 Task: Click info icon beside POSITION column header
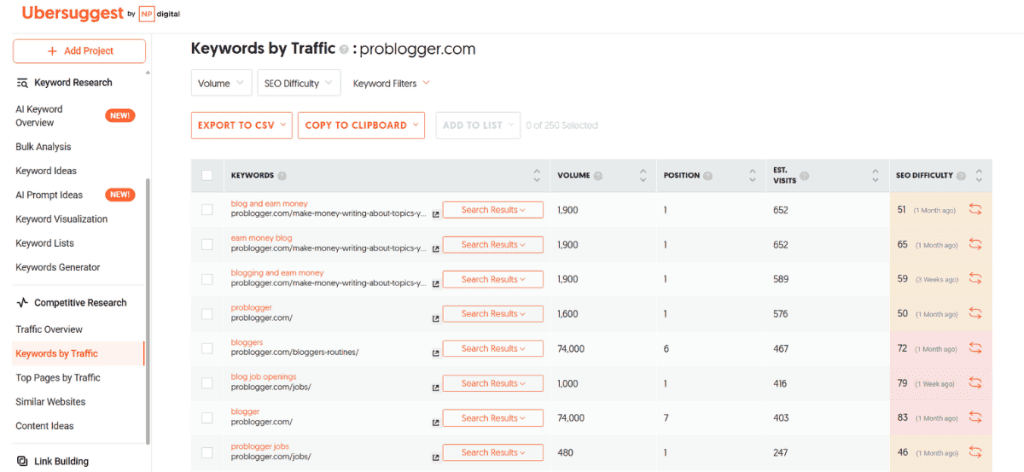click(708, 176)
